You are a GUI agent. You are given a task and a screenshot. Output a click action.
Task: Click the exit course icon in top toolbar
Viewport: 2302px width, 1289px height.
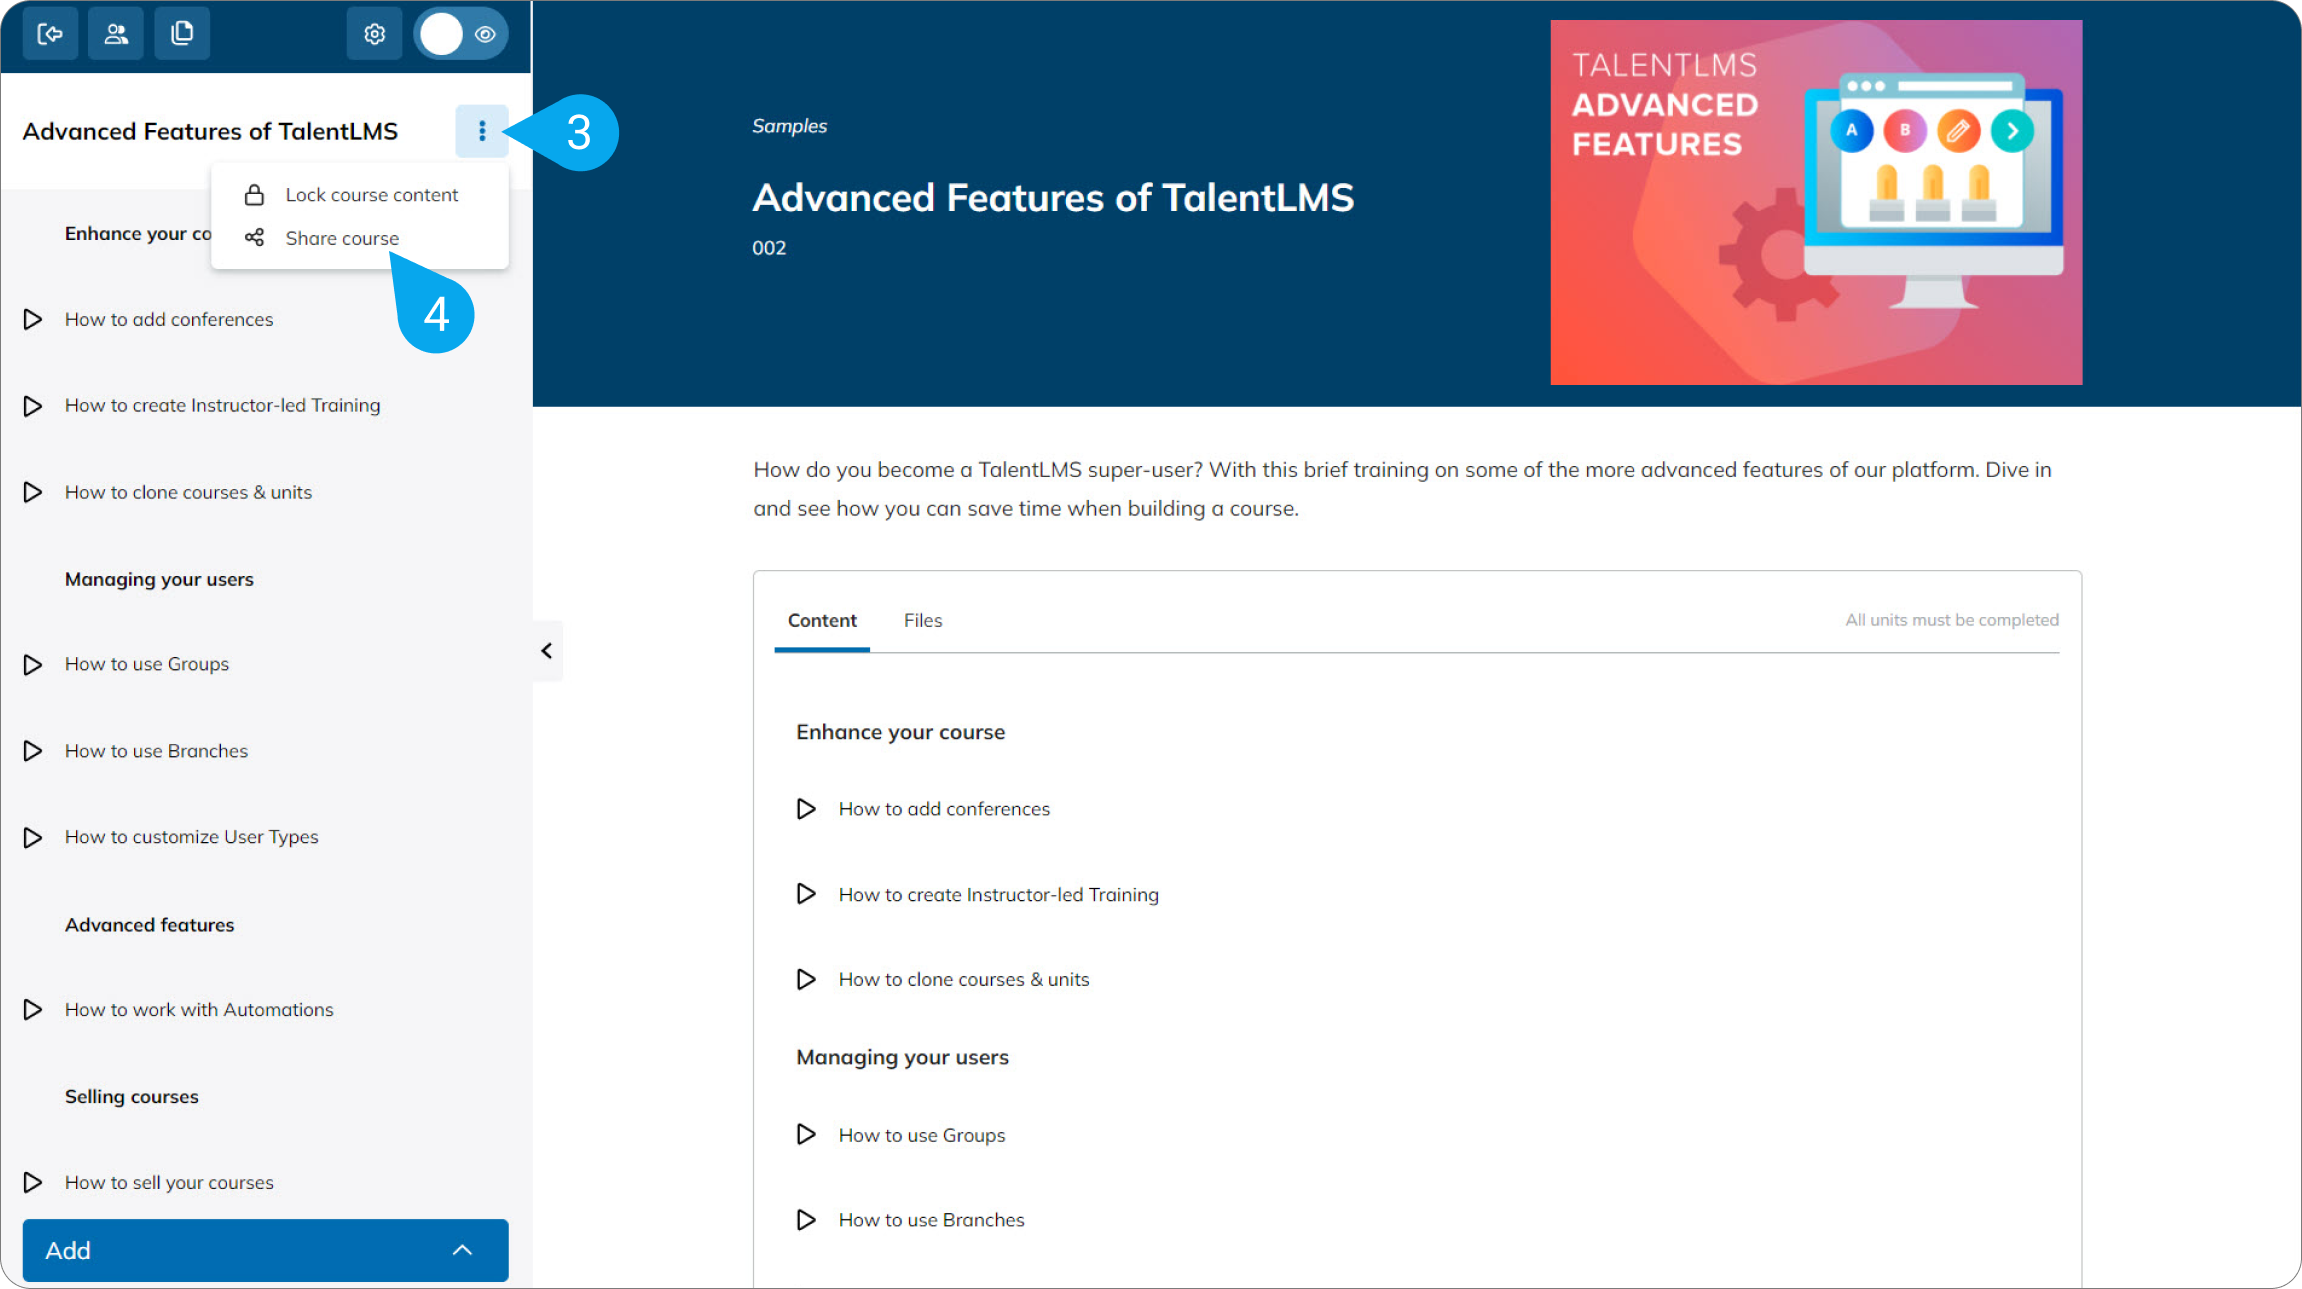(x=50, y=34)
